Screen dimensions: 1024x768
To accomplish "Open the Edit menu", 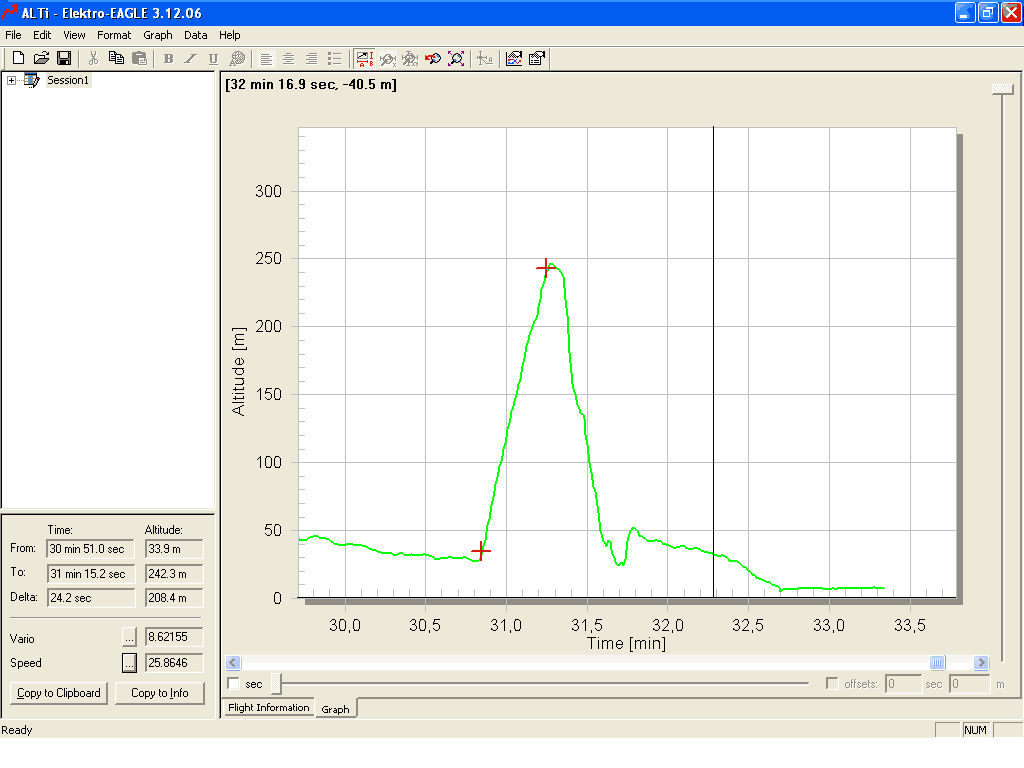I will [42, 35].
